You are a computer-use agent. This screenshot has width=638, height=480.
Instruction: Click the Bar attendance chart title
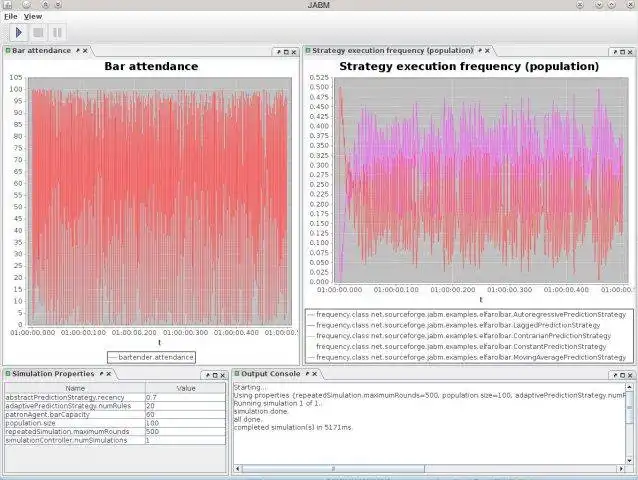pos(151,66)
